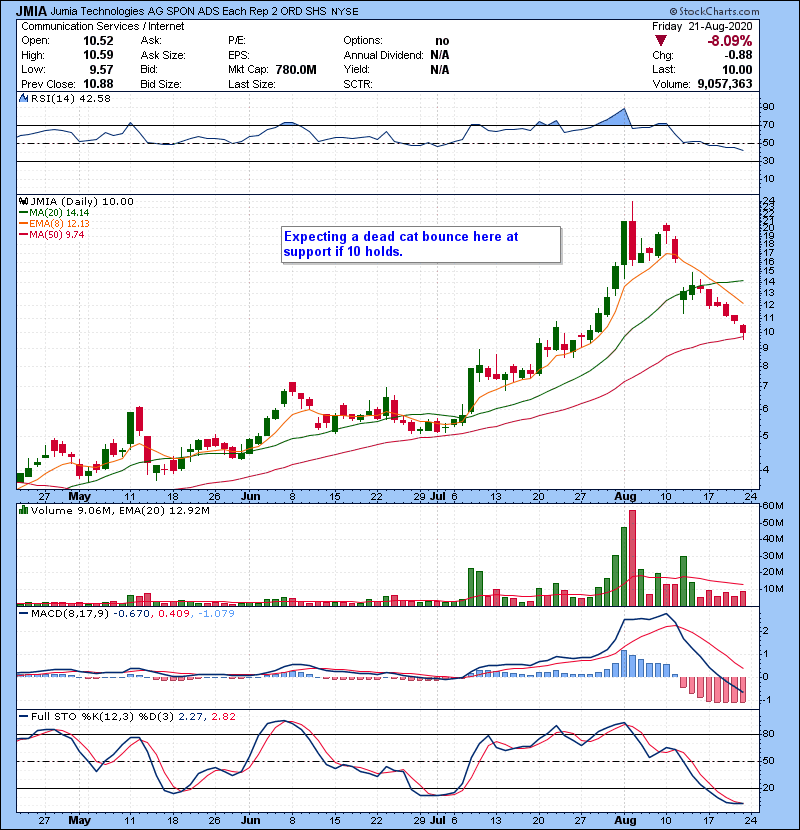This screenshot has width=800, height=830.
Task: Click the Chg -0.88 value
Action: pyautogui.click(x=739, y=55)
